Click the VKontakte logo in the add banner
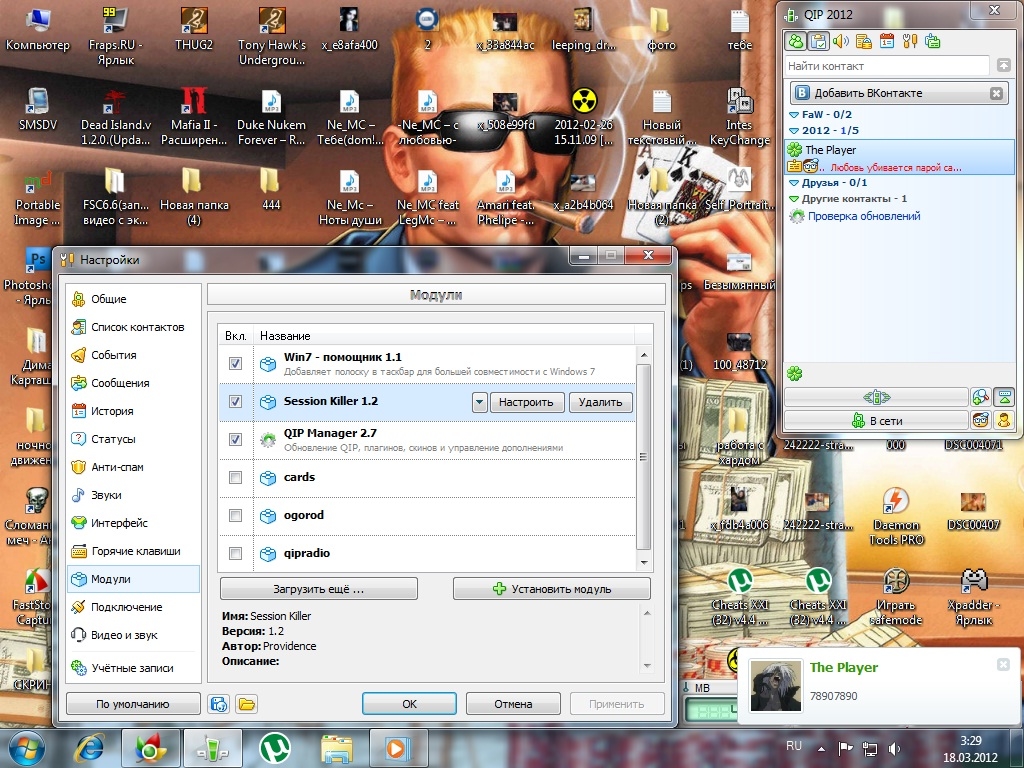This screenshot has height=768, width=1024. pyautogui.click(x=801, y=93)
